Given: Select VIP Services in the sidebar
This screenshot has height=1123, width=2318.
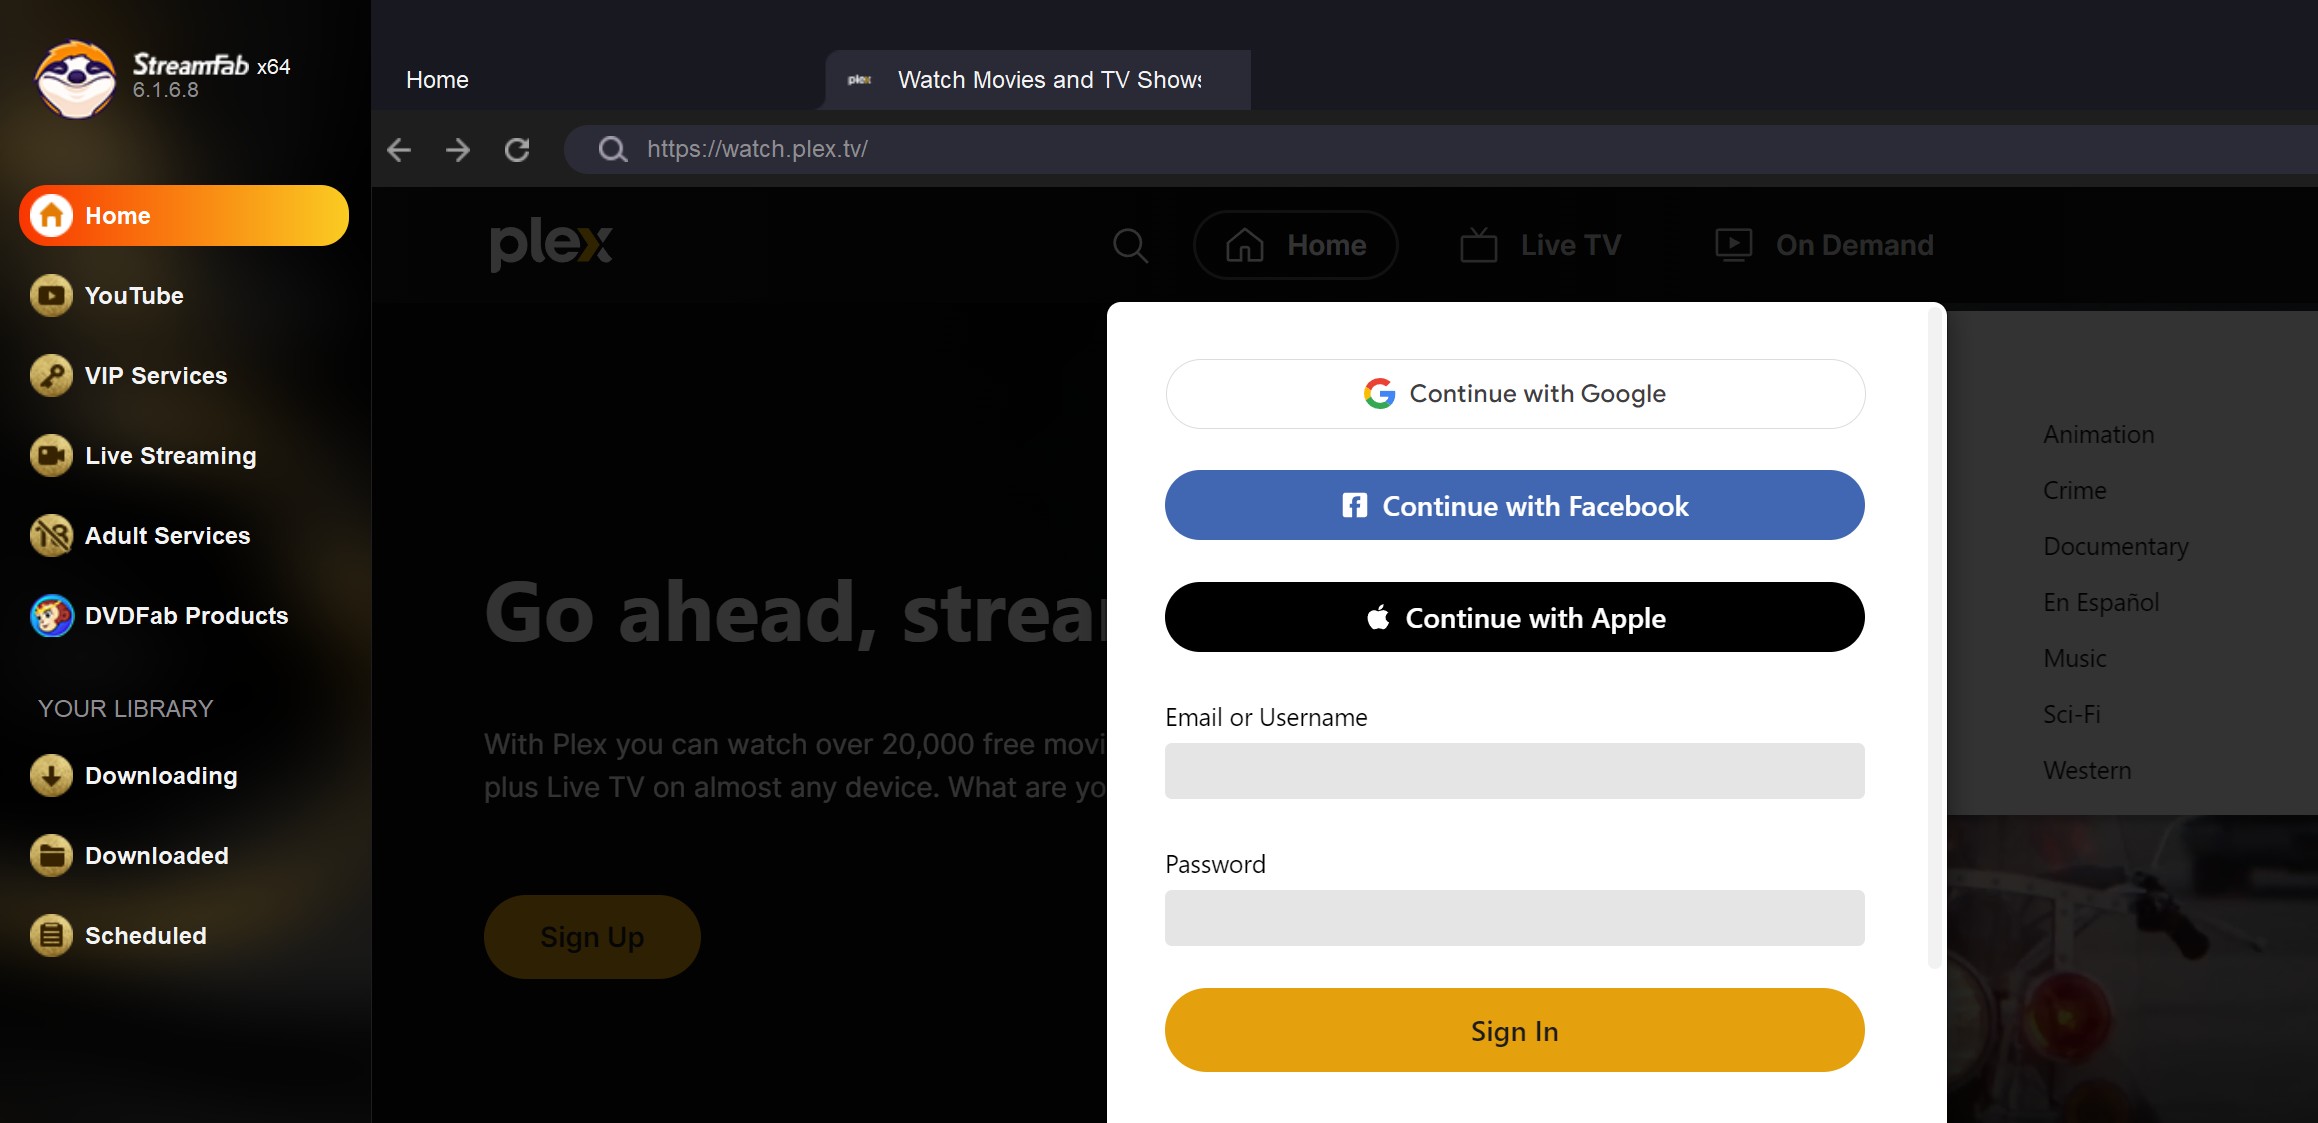Looking at the screenshot, I should tap(156, 376).
